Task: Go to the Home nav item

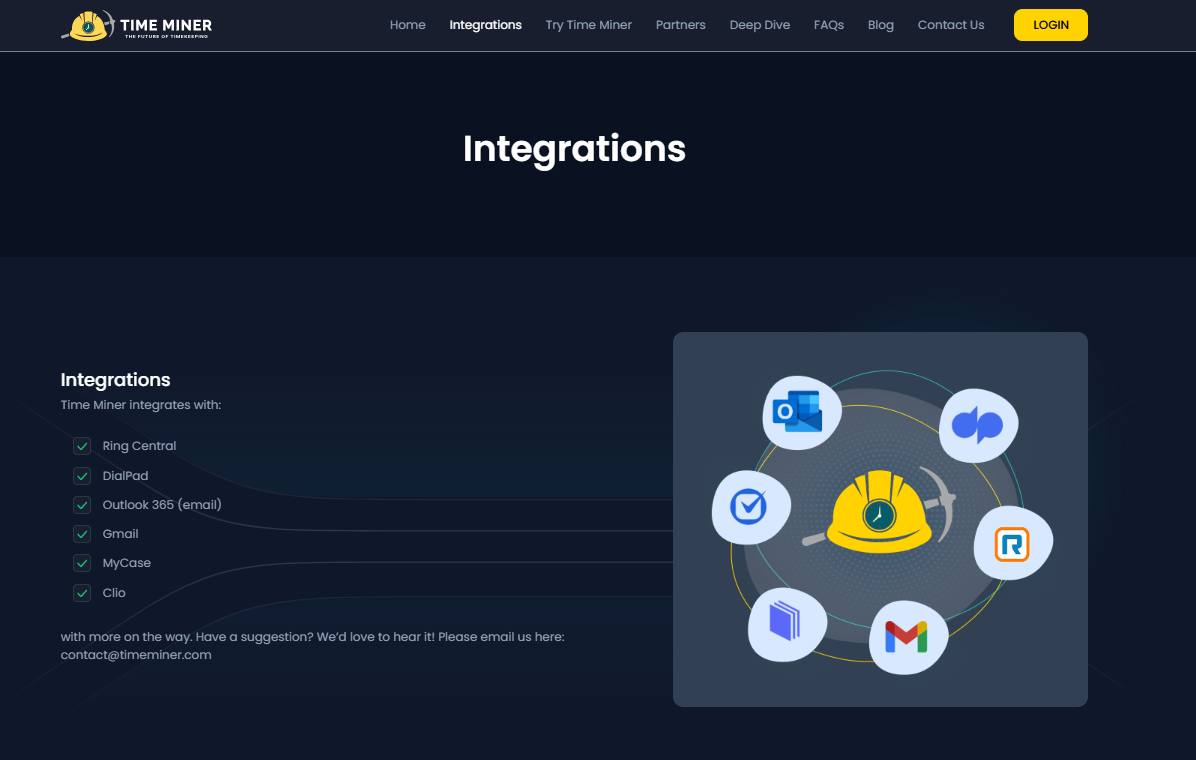Action: [x=407, y=25]
